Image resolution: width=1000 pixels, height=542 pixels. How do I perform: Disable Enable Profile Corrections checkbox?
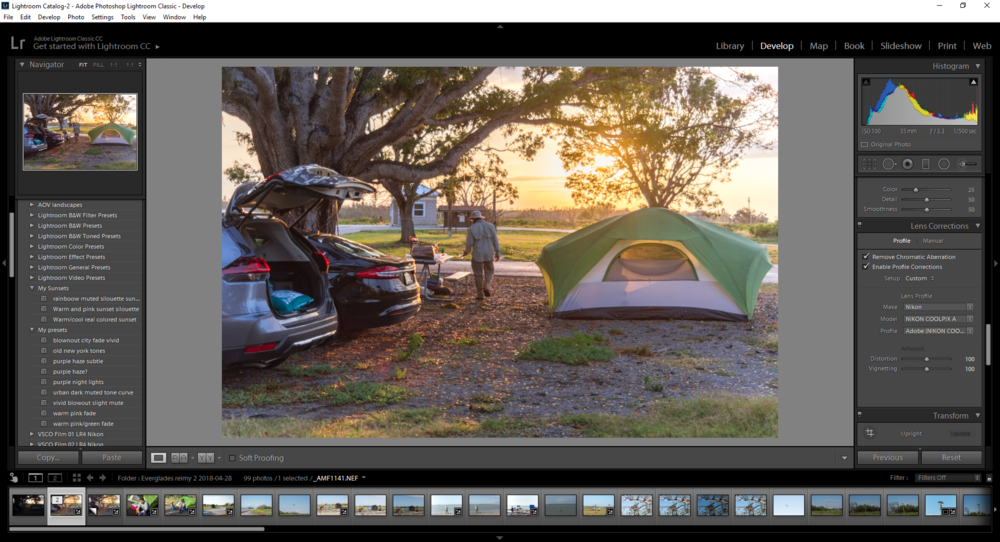[866, 267]
